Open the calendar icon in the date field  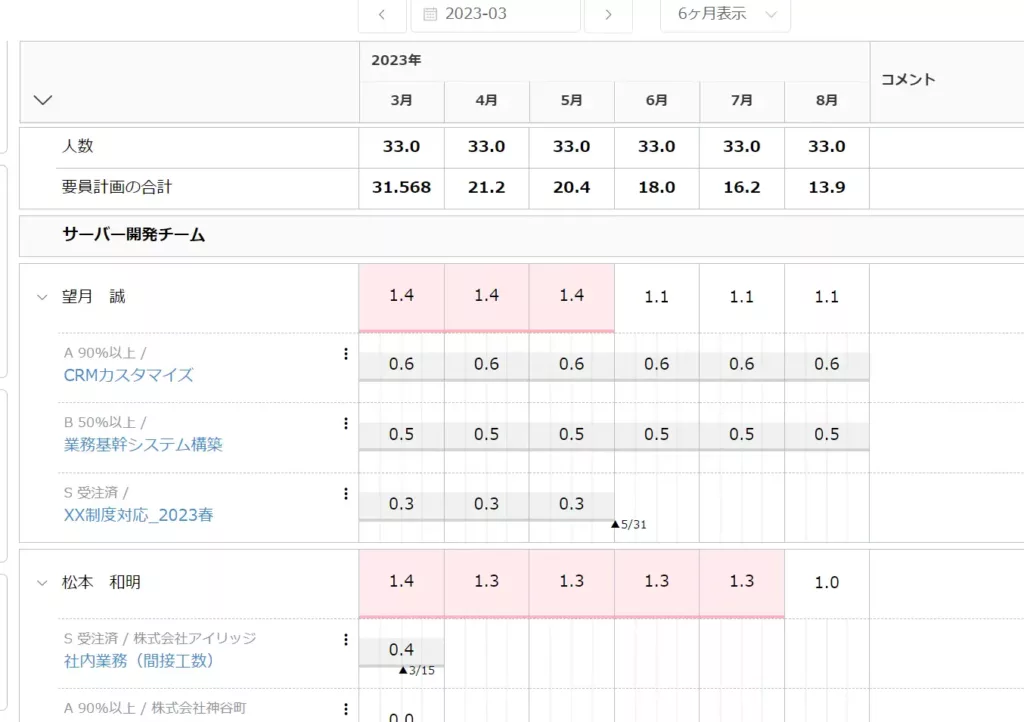pyautogui.click(x=430, y=14)
